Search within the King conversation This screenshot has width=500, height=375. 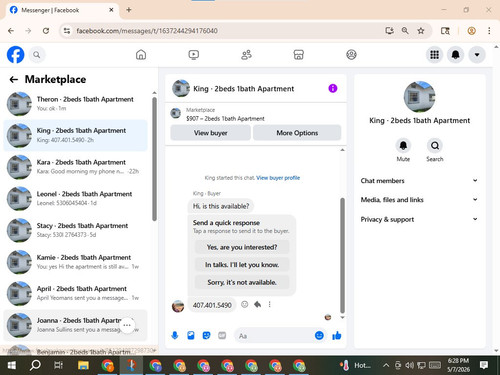(435, 146)
